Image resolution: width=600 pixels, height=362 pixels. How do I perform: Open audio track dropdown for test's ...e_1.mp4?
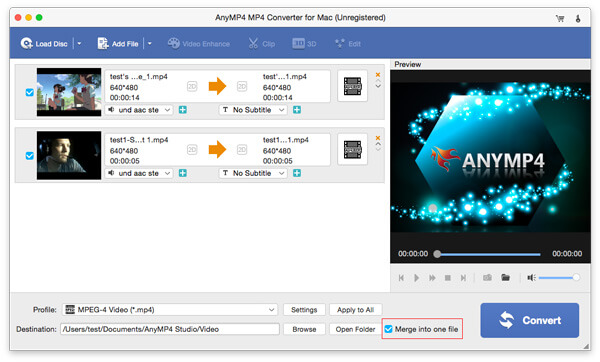coord(139,110)
